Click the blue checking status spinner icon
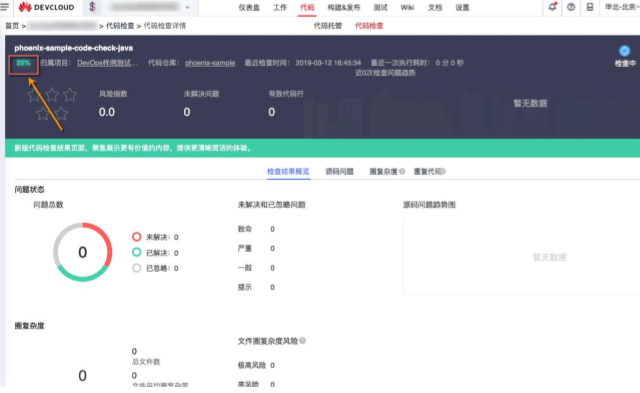Screen dimensions: 640x393 [x=624, y=51]
